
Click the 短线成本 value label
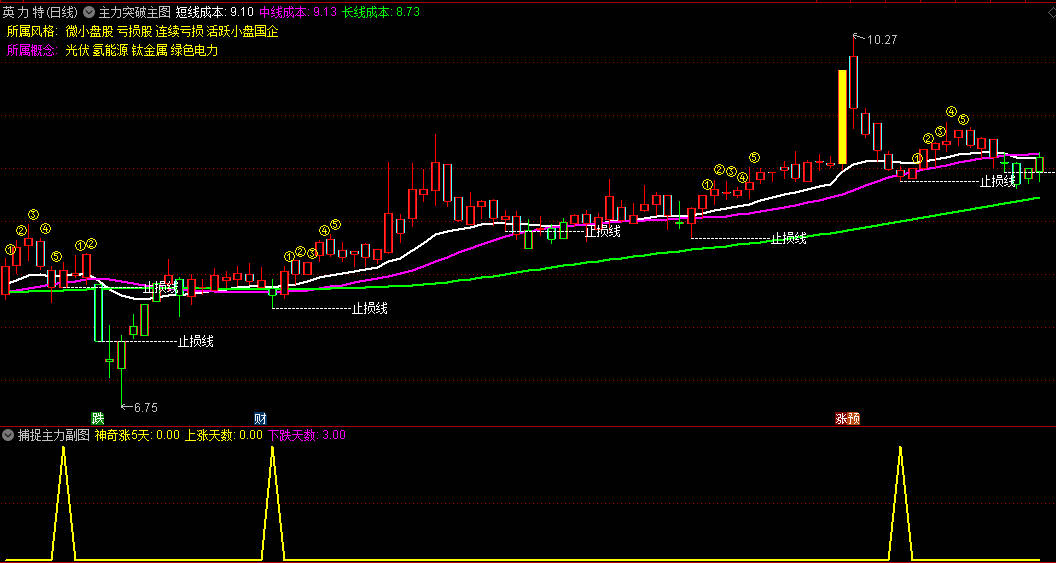point(213,13)
